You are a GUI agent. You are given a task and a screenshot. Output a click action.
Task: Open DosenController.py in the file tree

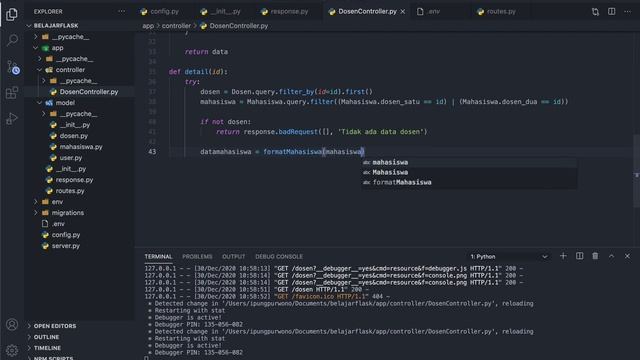(x=89, y=92)
